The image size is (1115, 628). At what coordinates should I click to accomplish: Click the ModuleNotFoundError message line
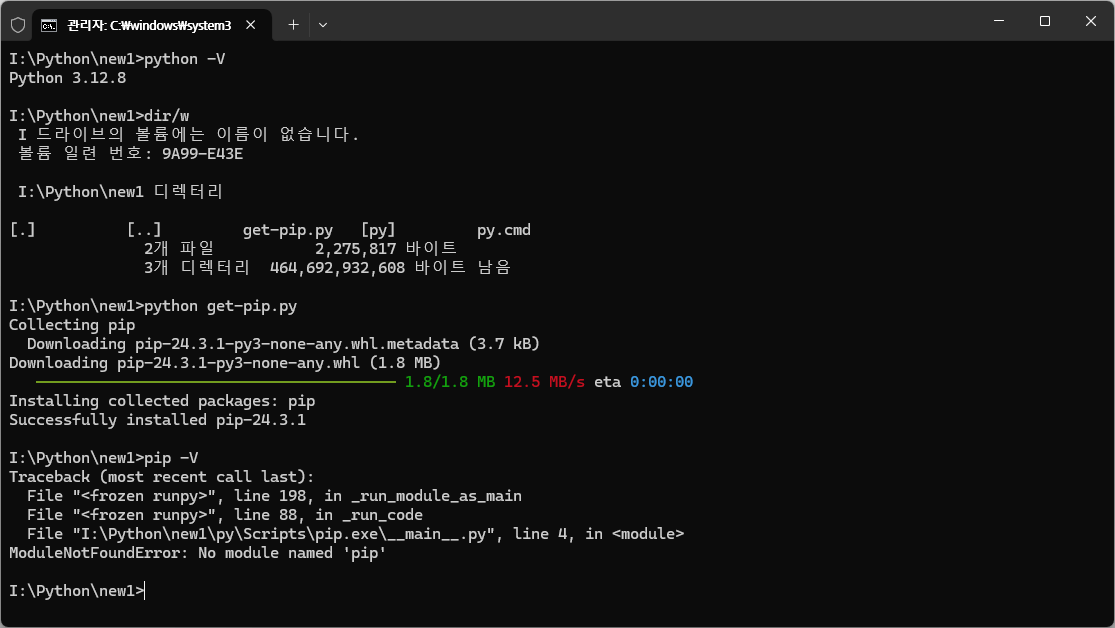[x=198, y=553]
